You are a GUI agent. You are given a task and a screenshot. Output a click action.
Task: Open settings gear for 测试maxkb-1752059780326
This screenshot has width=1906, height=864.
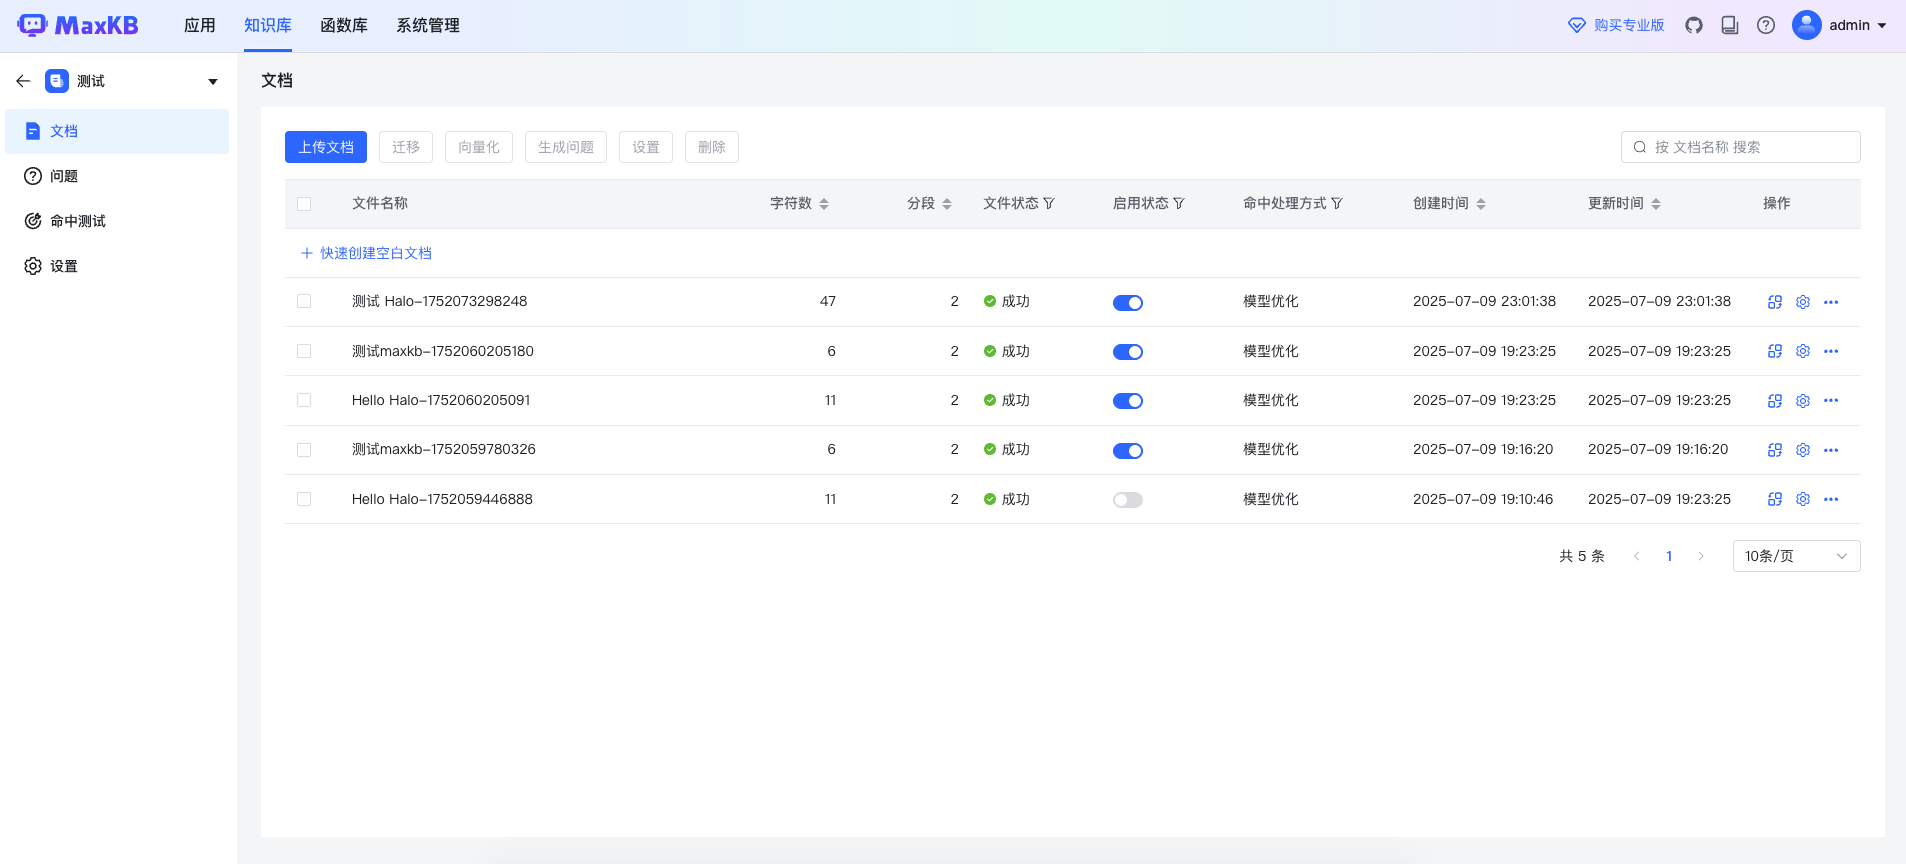pos(1803,450)
